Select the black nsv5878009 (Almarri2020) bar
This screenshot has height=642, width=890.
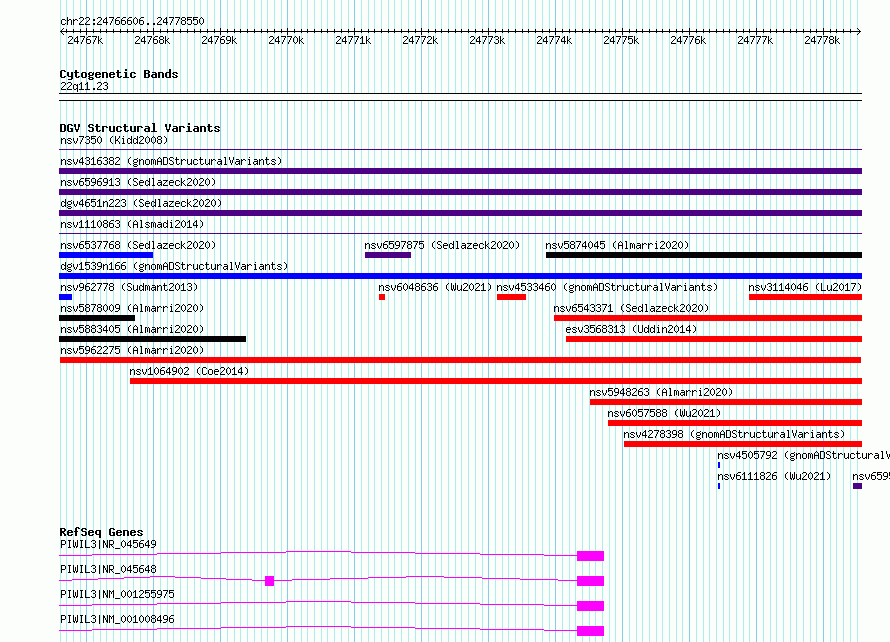click(97, 318)
